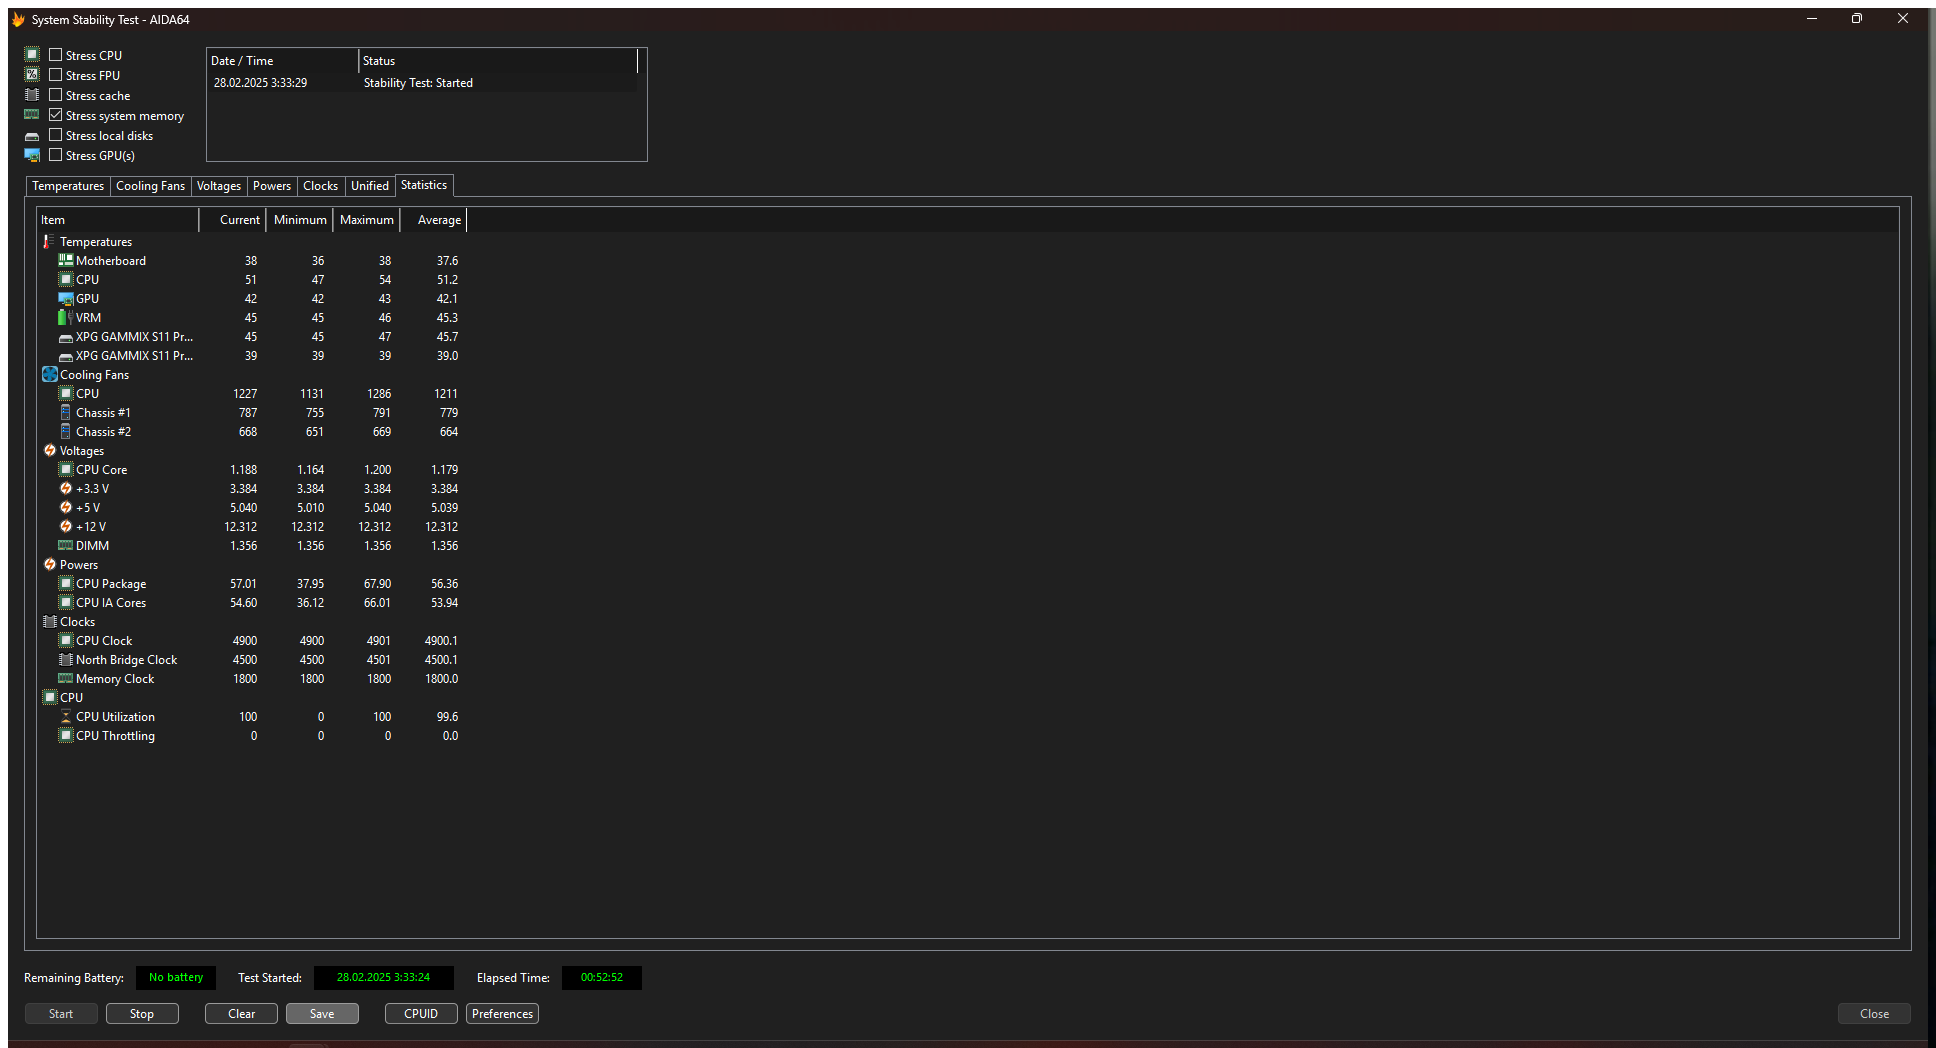Click the +3.3 V voltage icon

tap(66, 488)
